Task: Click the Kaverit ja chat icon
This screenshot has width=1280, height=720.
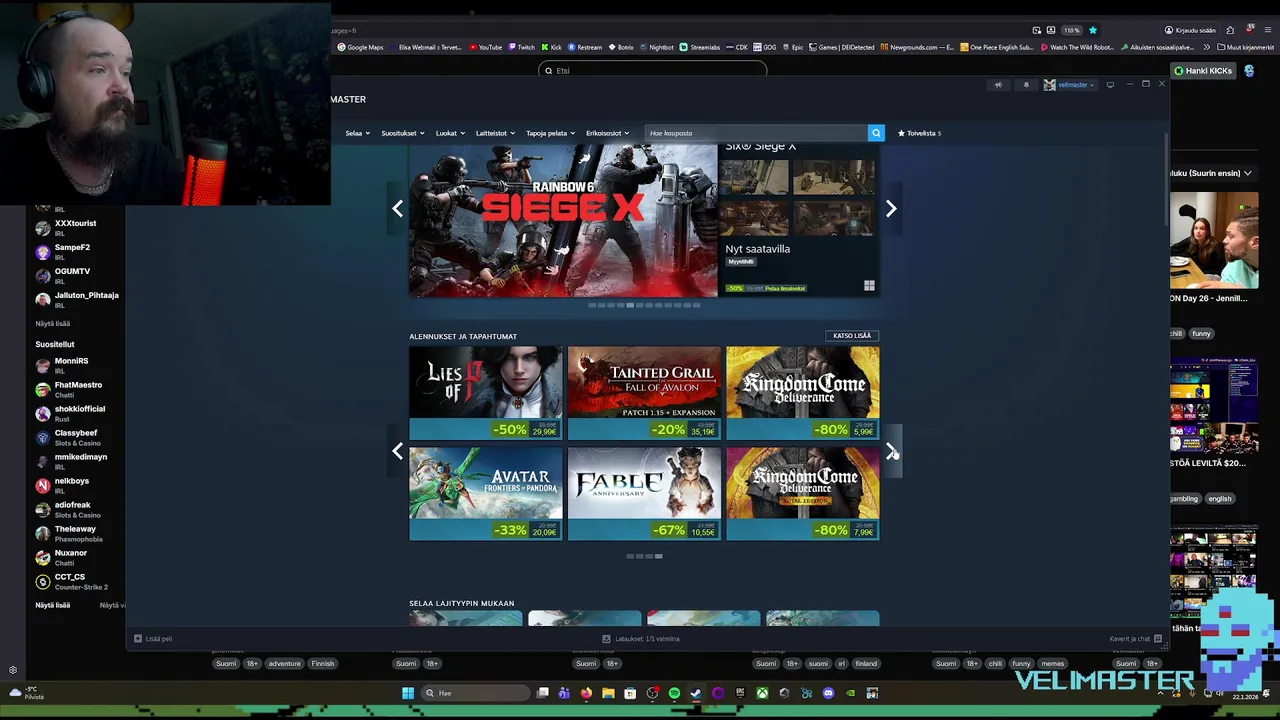Action: pos(1158,638)
